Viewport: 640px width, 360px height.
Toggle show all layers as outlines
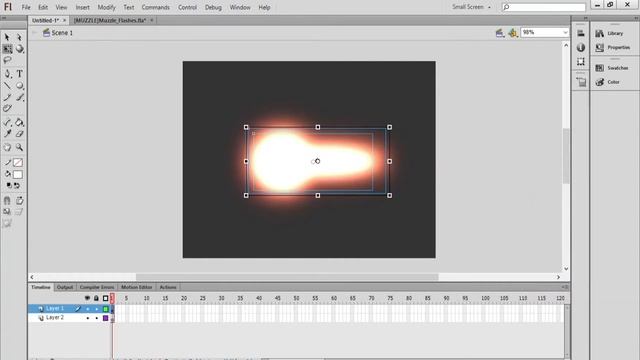[105, 298]
